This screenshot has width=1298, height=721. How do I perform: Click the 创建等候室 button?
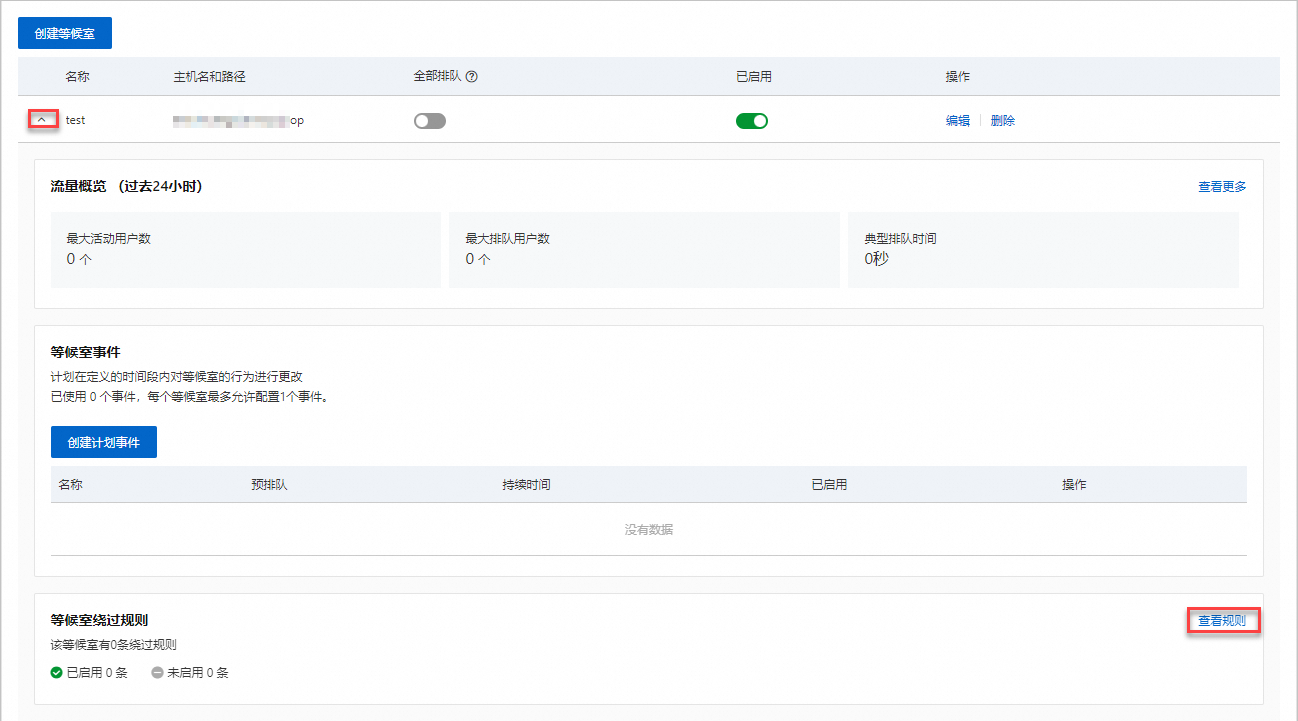point(65,33)
